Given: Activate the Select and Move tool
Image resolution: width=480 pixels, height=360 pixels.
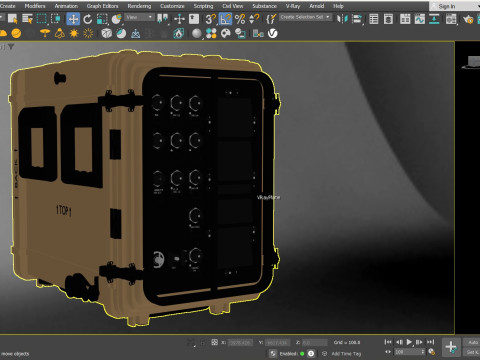Looking at the screenshot, I should pos(73,19).
